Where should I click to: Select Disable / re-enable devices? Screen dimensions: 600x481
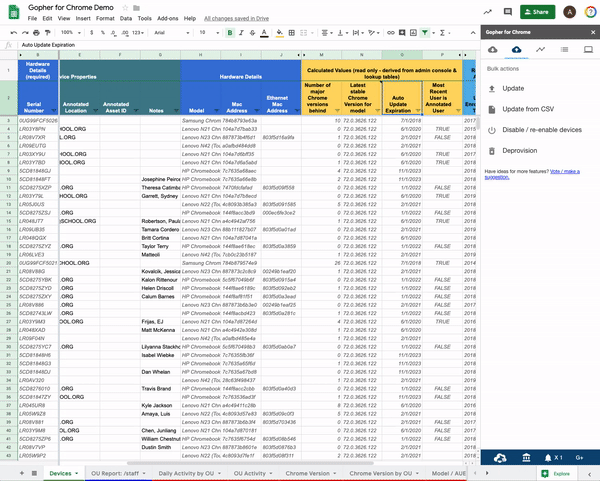tap(541, 130)
